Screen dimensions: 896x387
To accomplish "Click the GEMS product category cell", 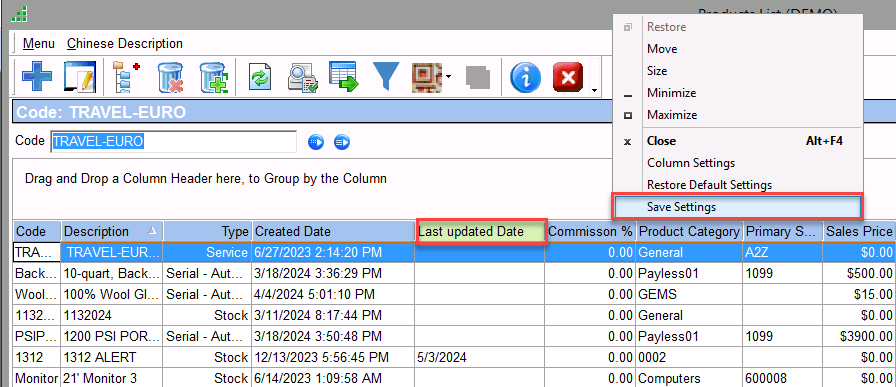I will (x=689, y=294).
